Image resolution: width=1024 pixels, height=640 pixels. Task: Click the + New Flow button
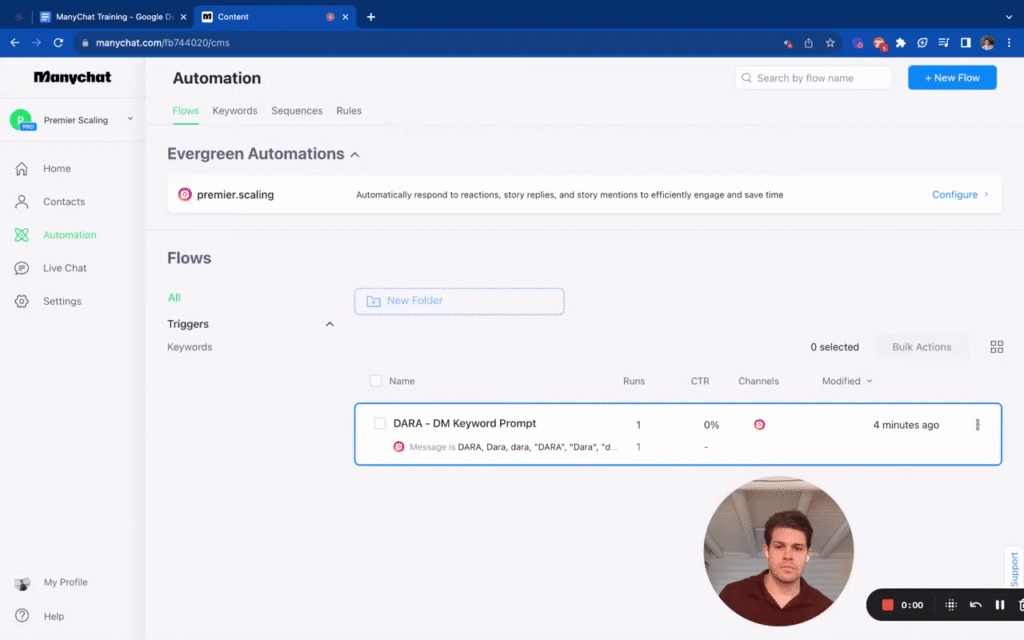point(952,78)
